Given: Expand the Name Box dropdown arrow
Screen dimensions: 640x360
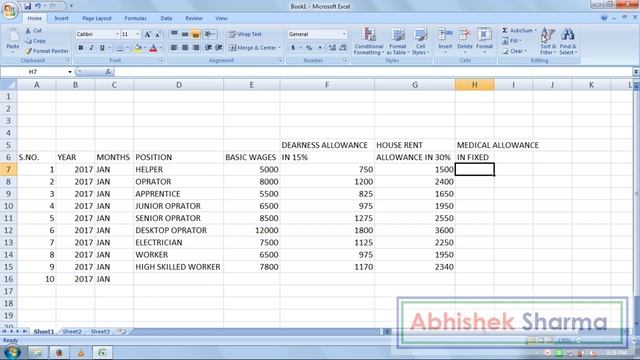Looking at the screenshot, I should 70,72.
